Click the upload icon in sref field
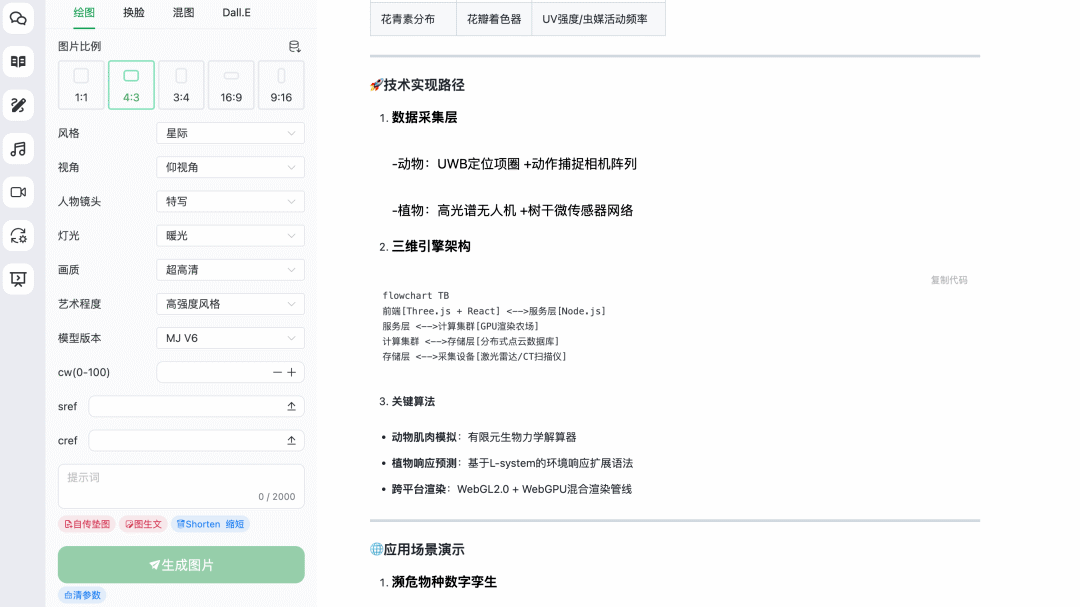Viewport: 1080px width, 607px height. pos(291,406)
